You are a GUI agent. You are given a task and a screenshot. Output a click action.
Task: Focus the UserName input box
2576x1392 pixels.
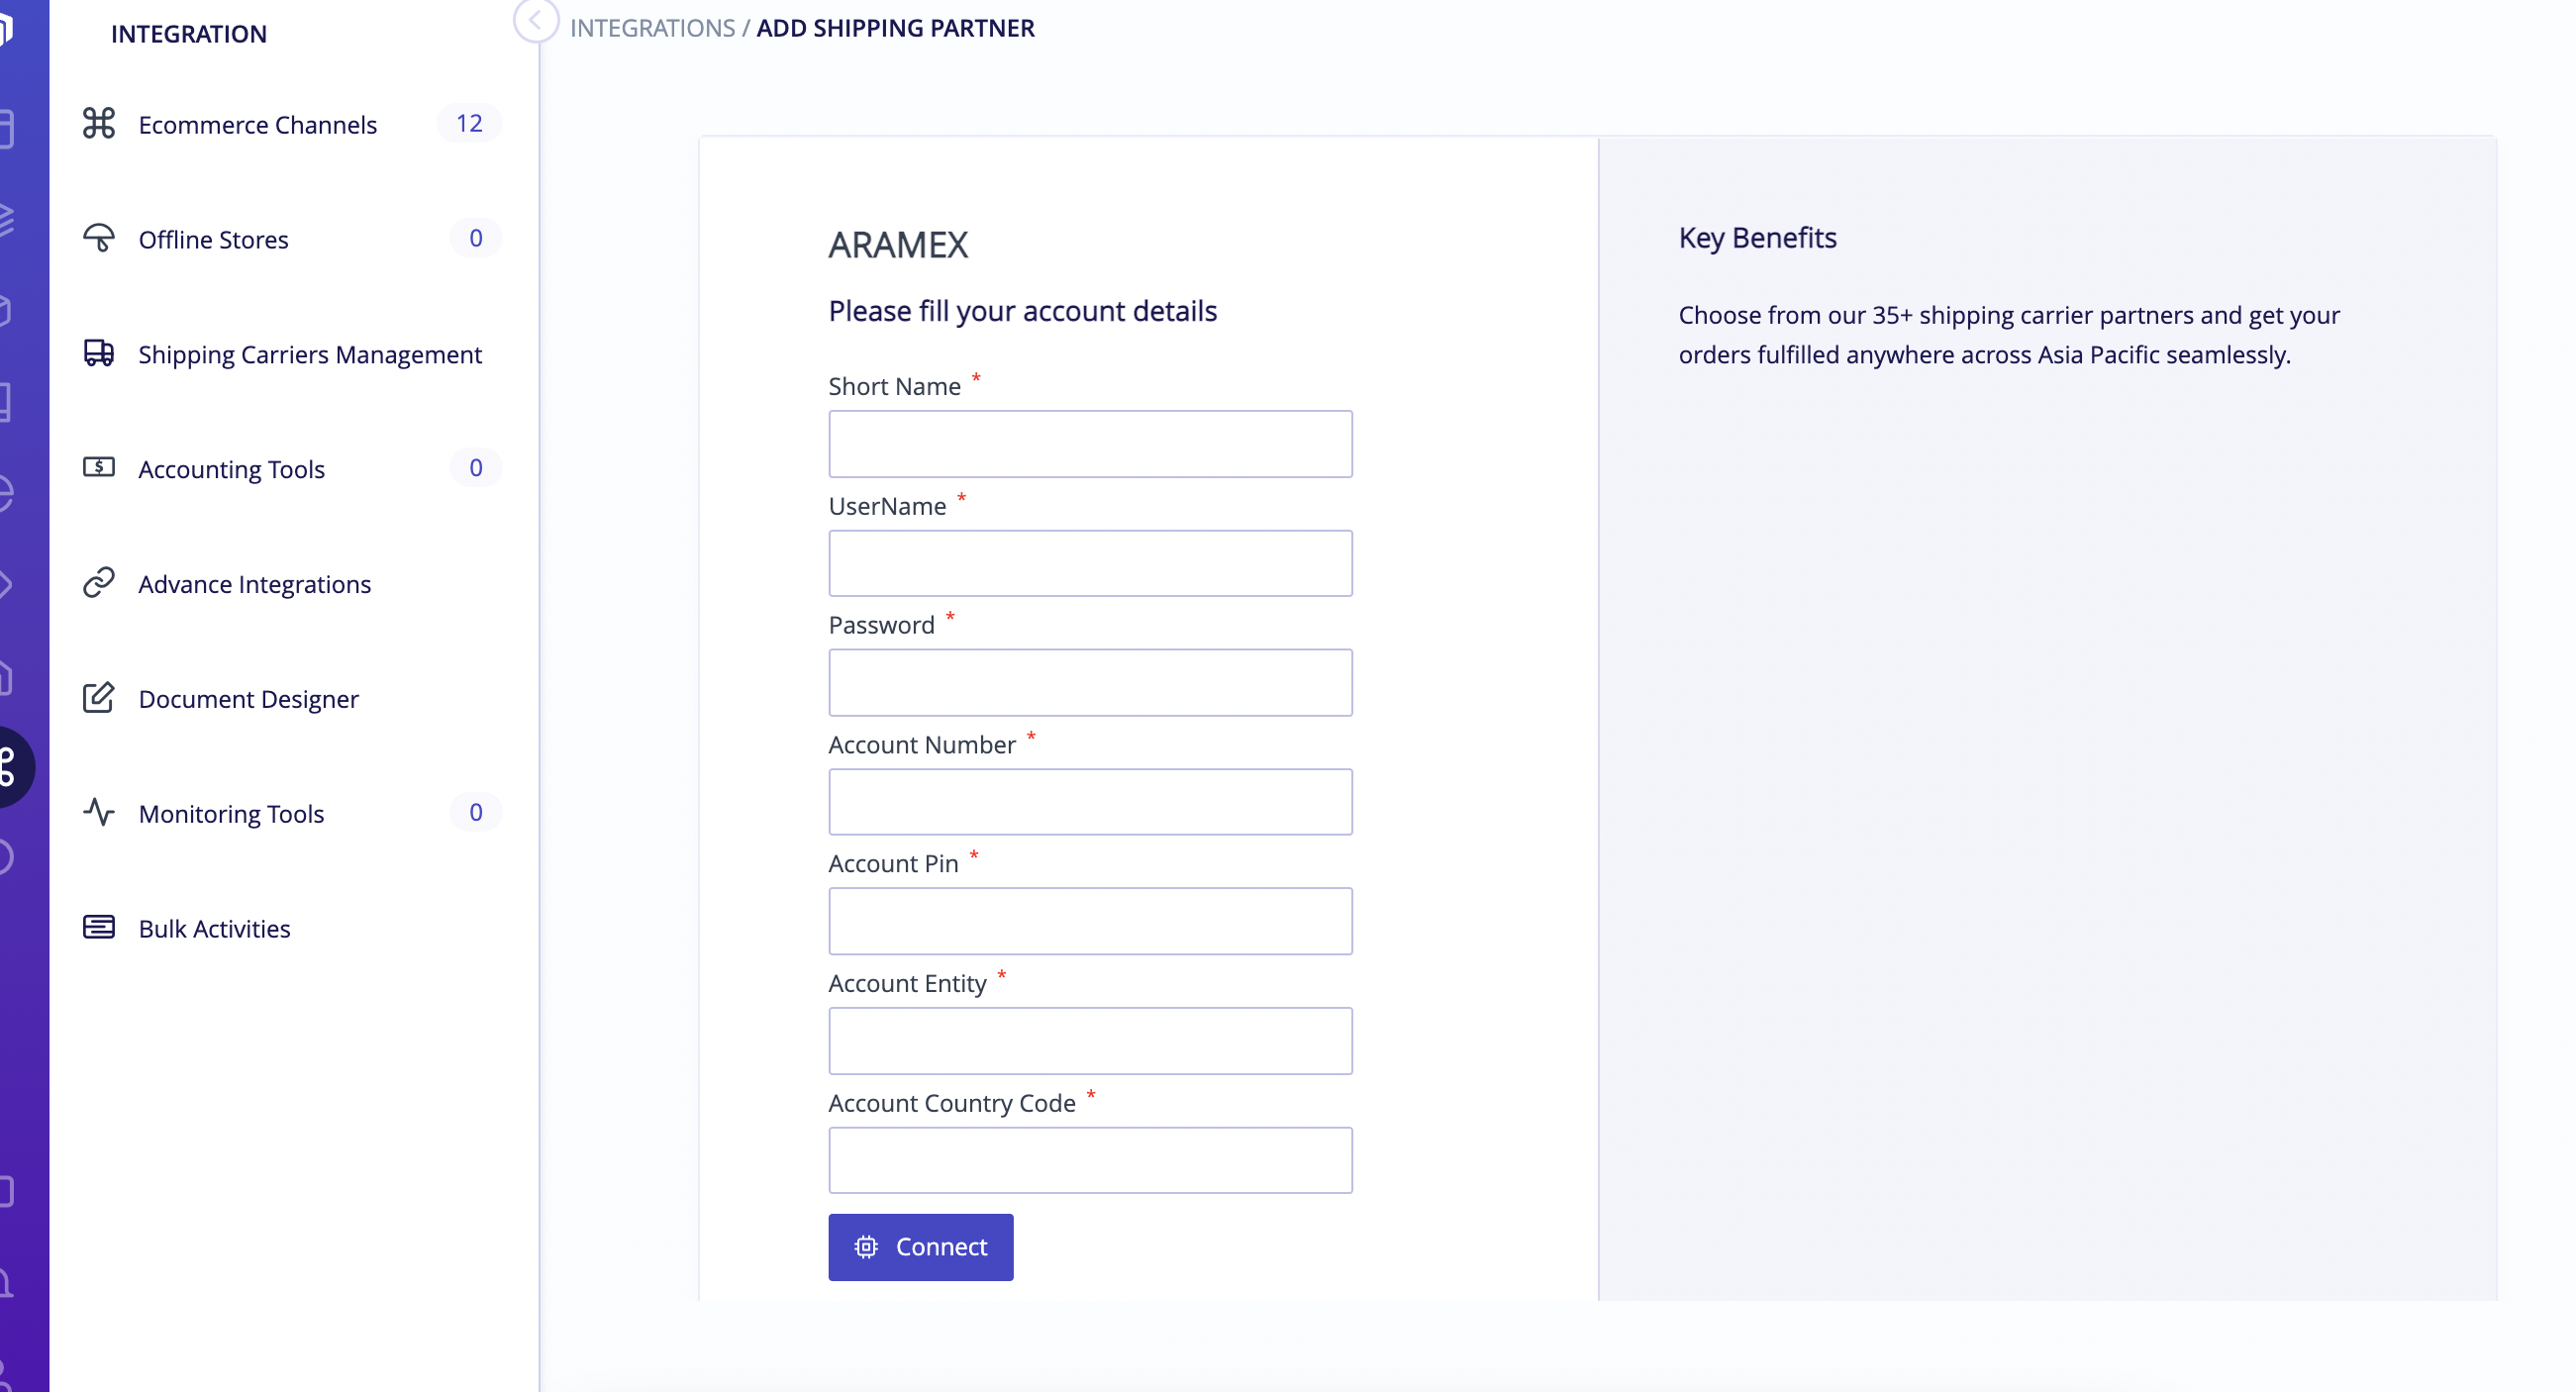pyautogui.click(x=1090, y=564)
